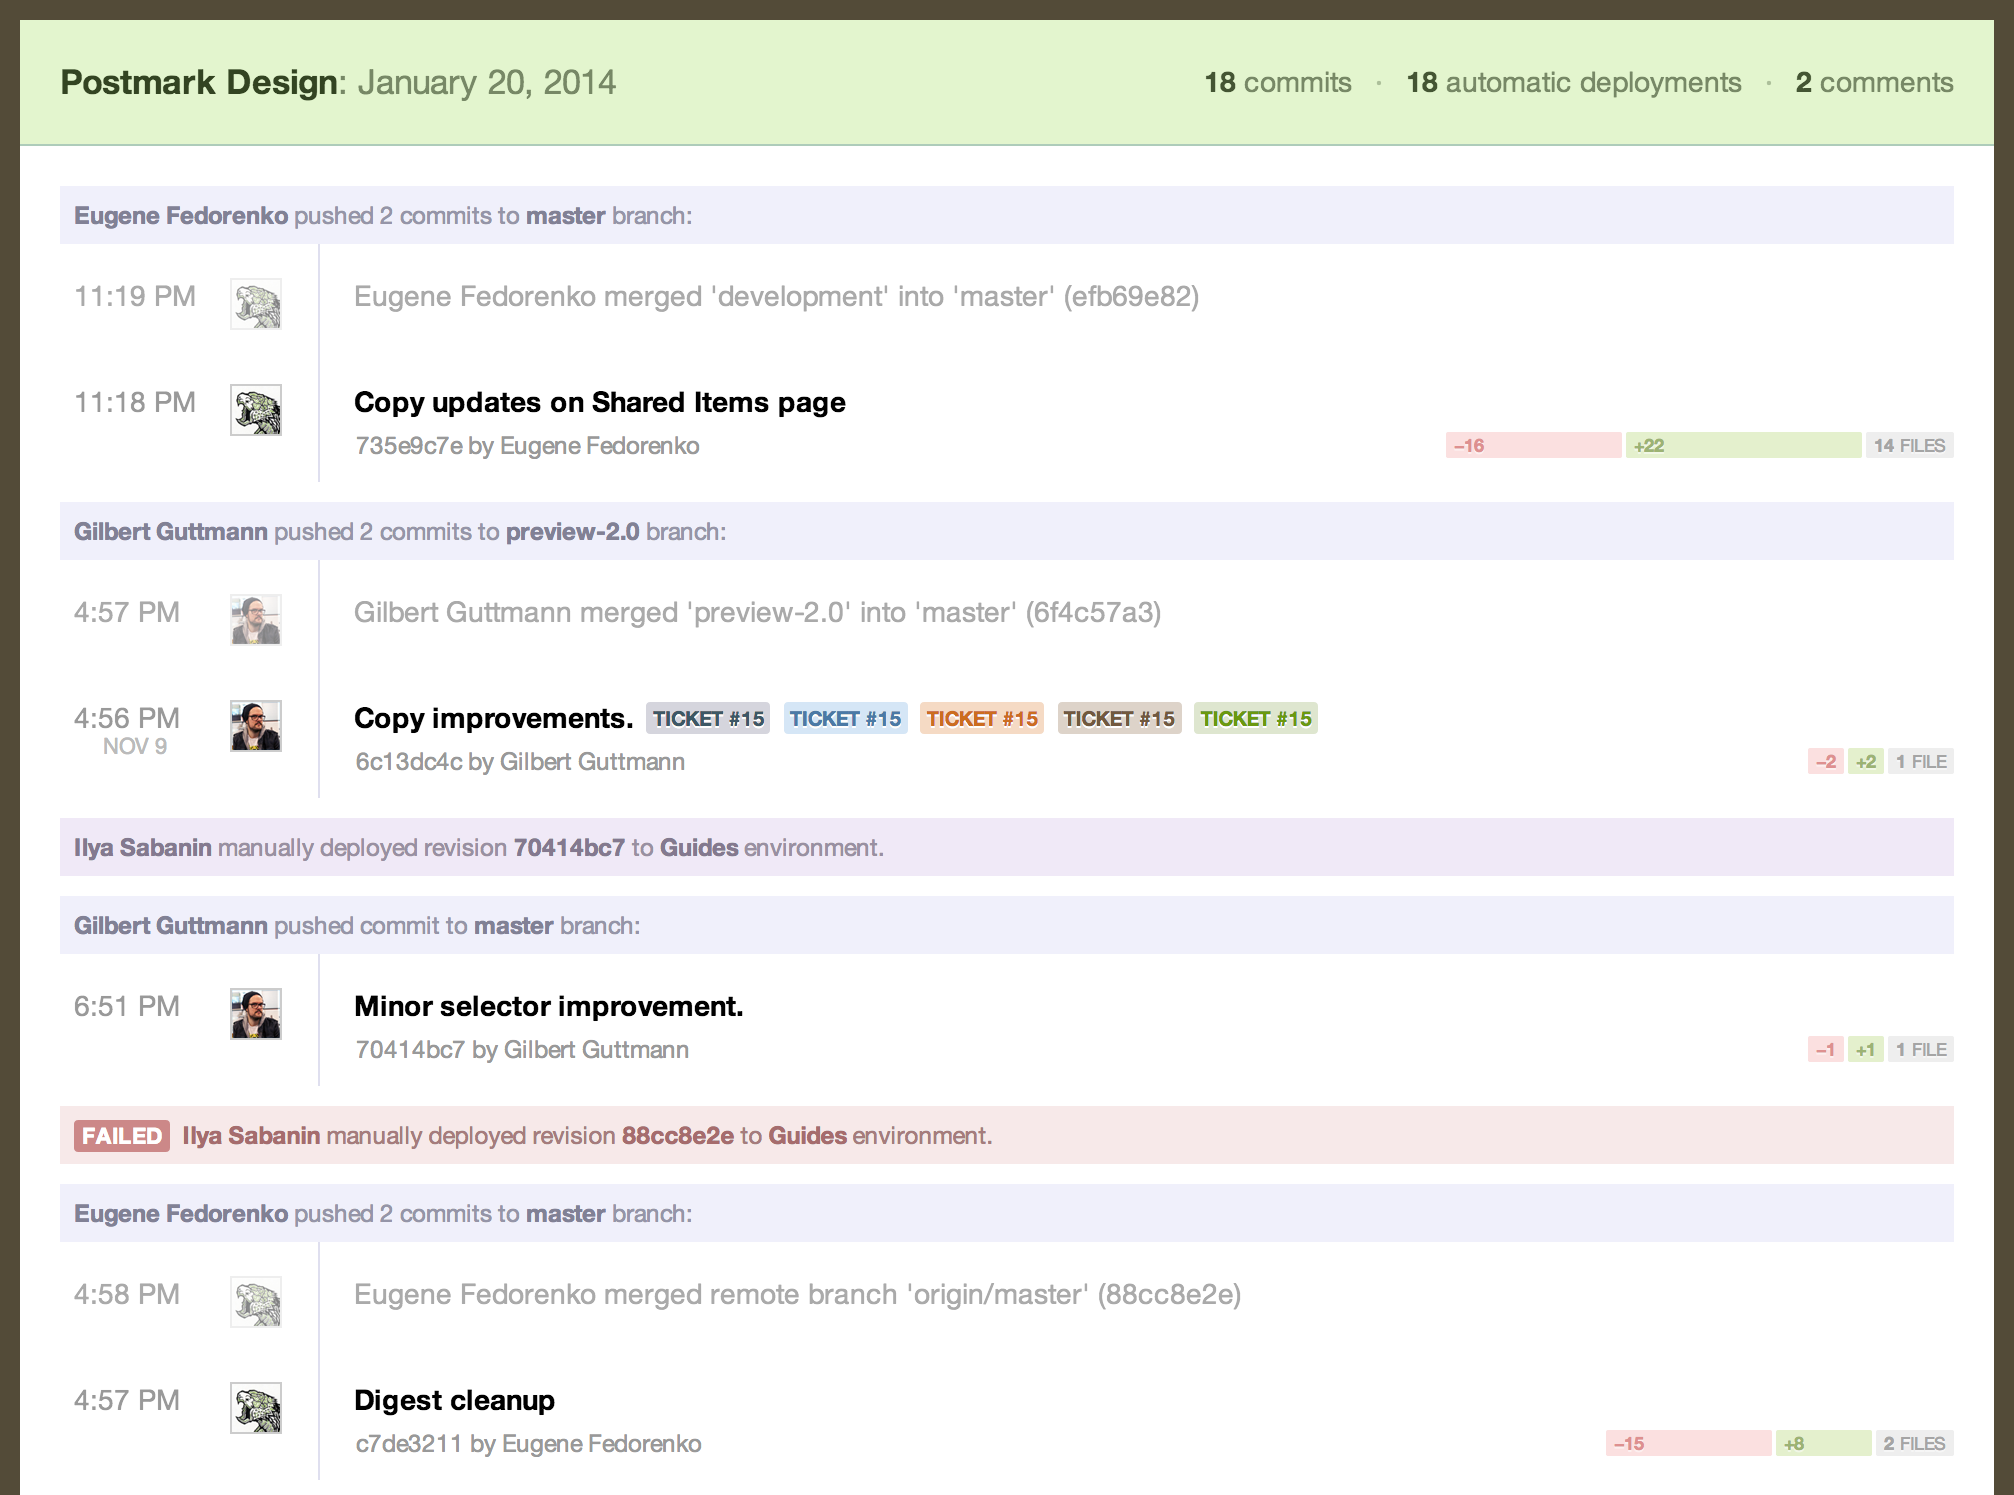Click Gilbert's avatar at 4:57 PM merge
This screenshot has height=1495, width=2014.
pos(256,620)
